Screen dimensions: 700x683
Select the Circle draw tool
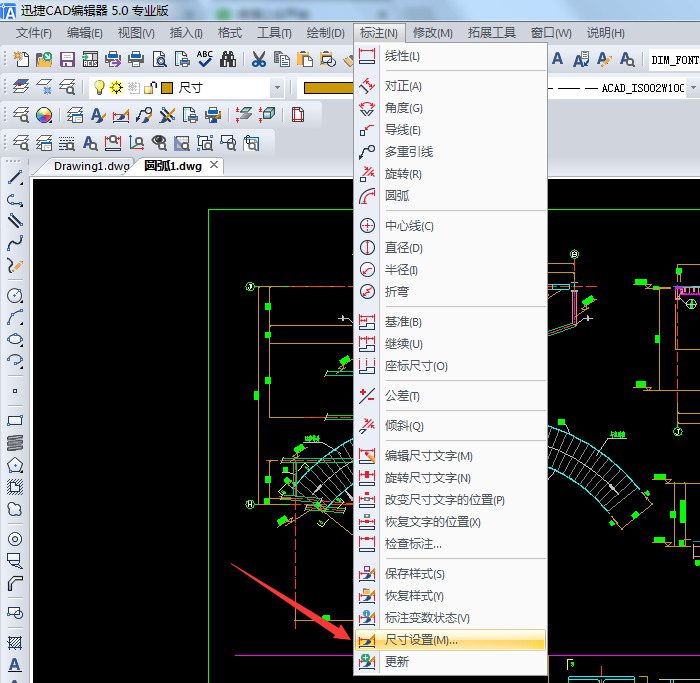[x=15, y=296]
